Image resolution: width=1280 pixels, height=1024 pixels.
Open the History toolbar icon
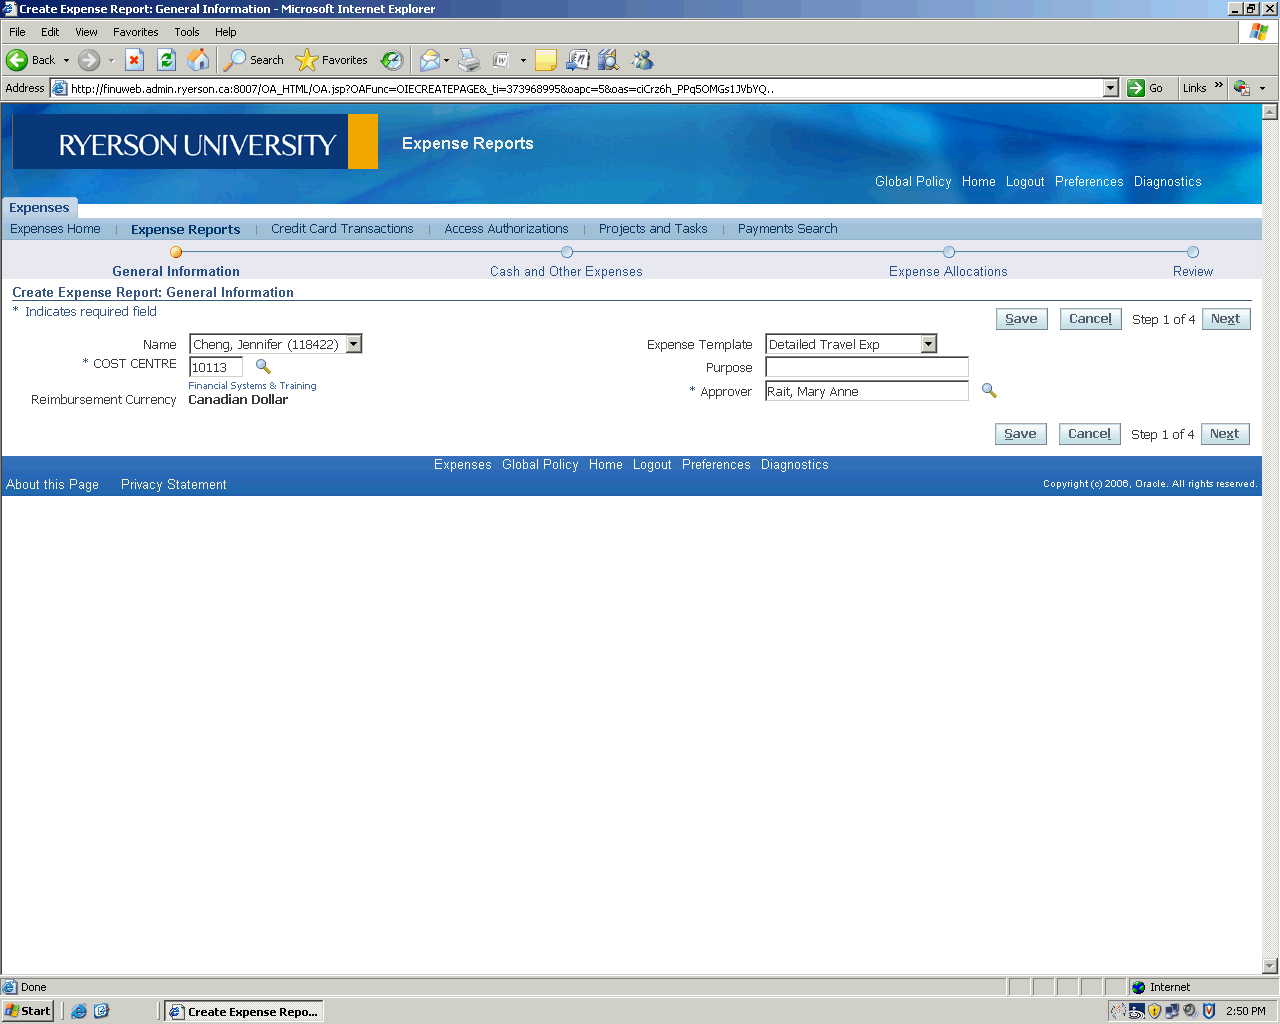coord(392,60)
